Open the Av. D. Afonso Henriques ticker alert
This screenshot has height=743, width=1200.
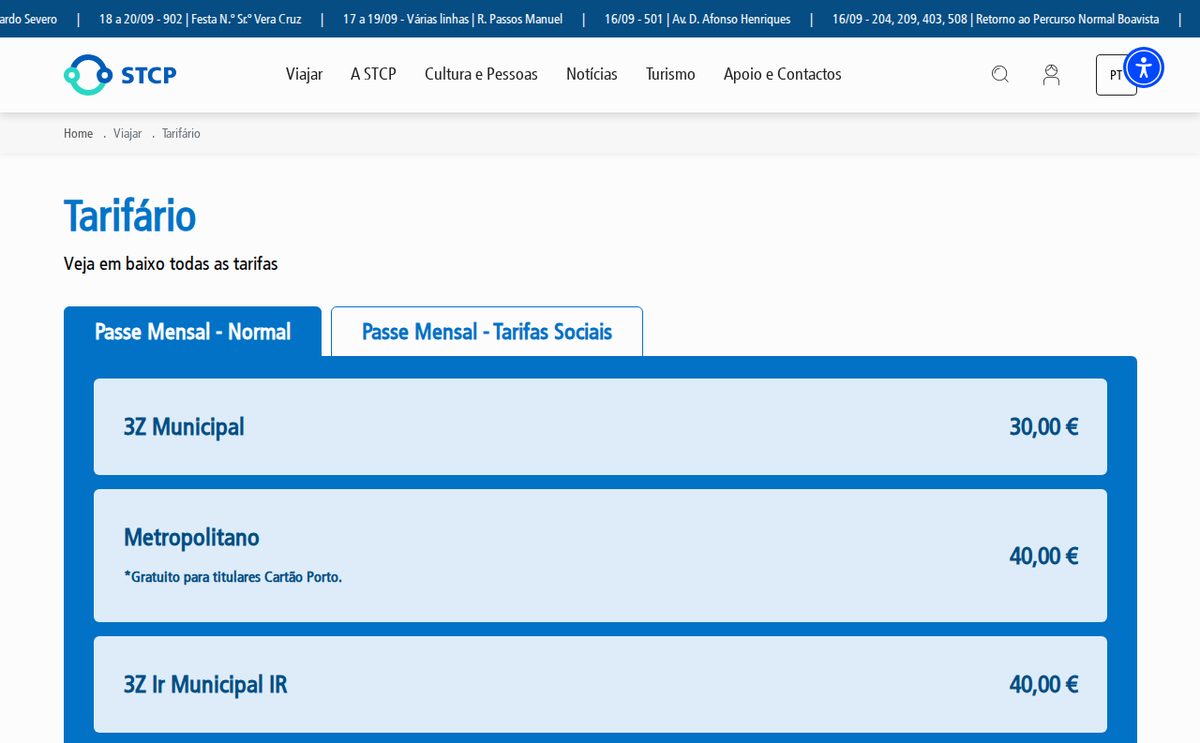(x=697, y=19)
